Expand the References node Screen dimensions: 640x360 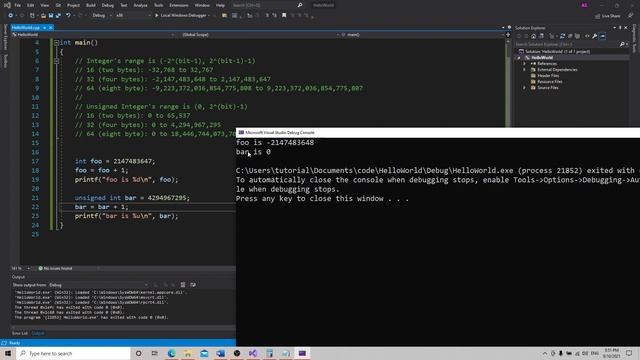(525, 64)
